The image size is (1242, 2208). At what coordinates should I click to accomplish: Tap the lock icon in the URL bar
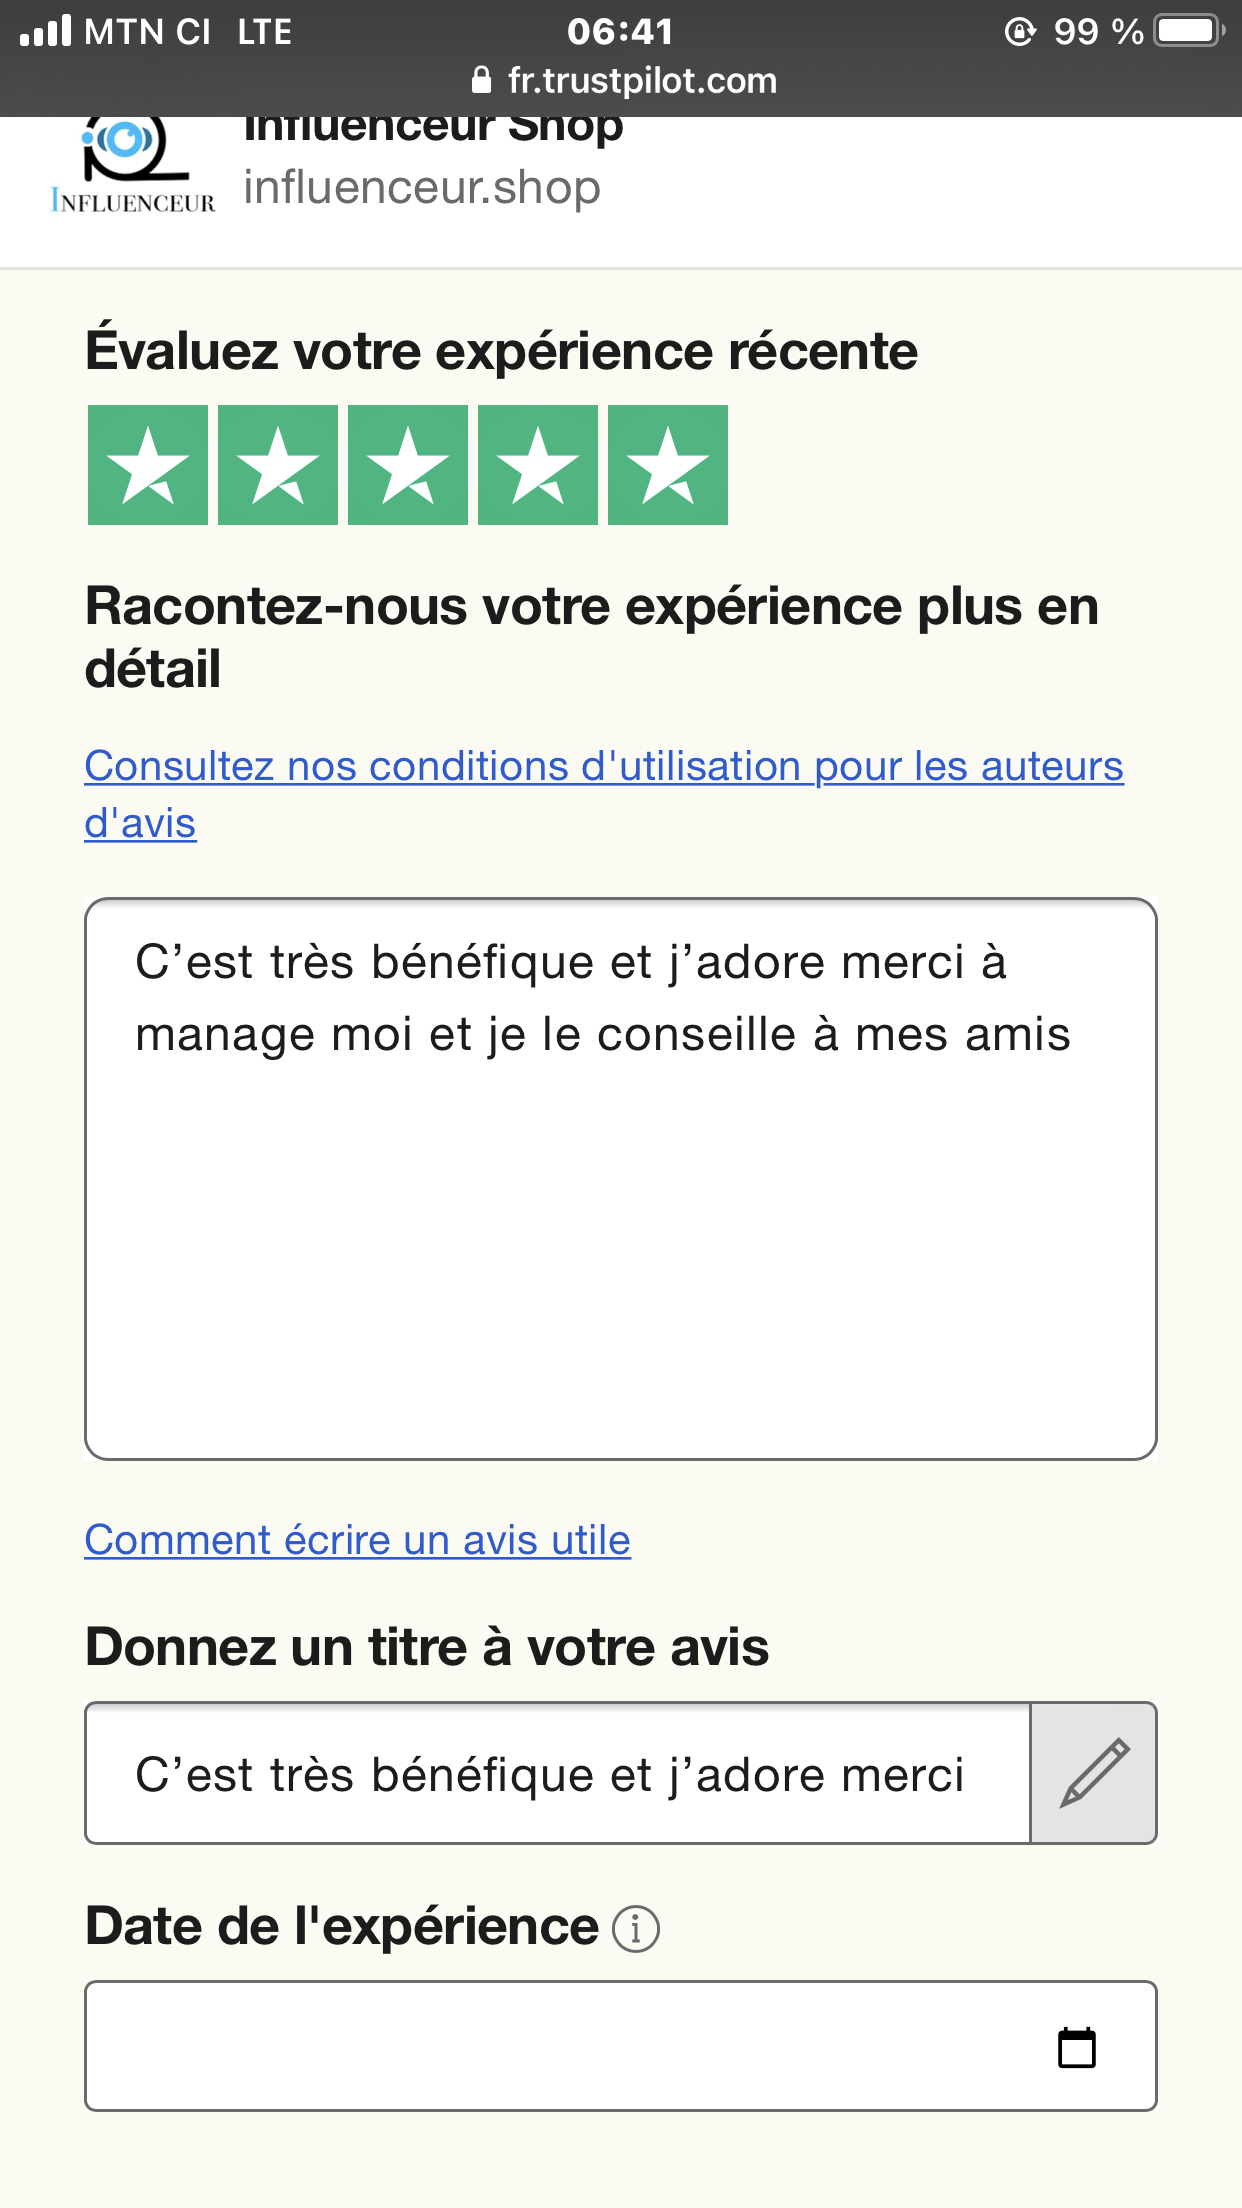[482, 81]
